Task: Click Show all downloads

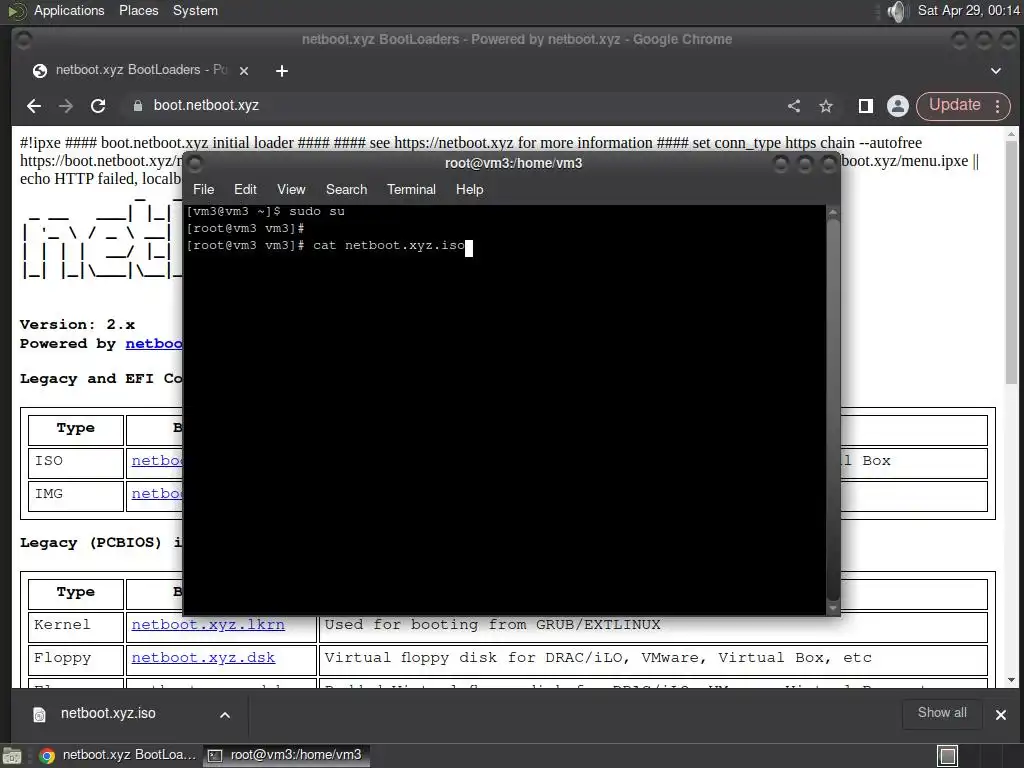Action: coord(942,712)
